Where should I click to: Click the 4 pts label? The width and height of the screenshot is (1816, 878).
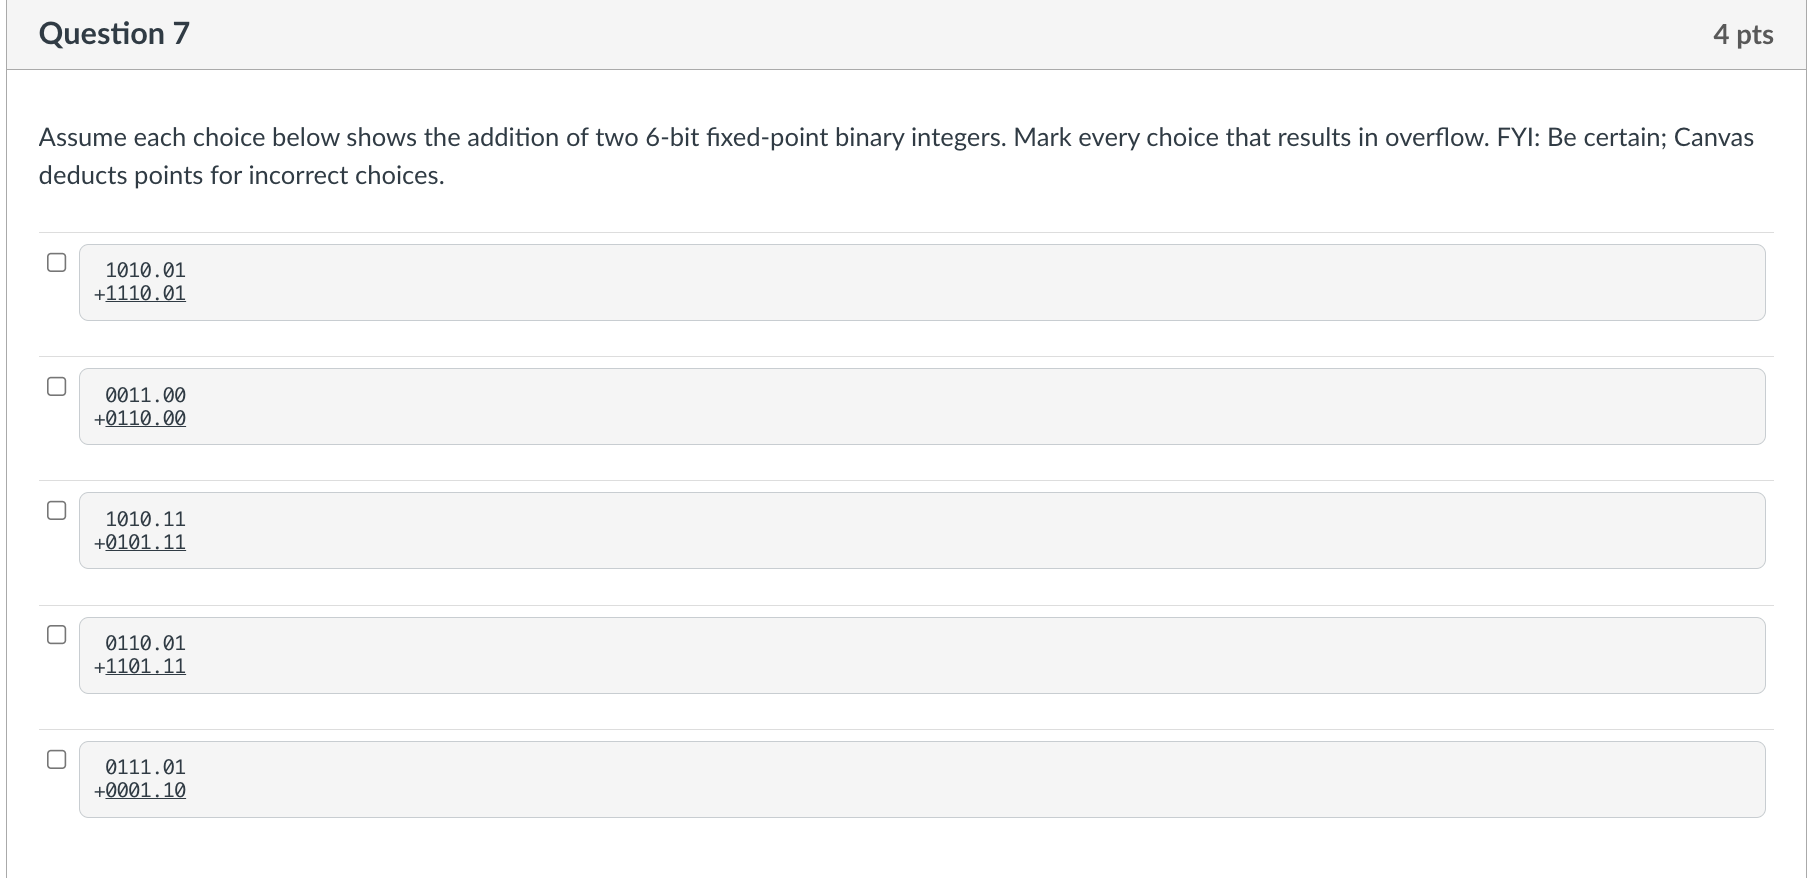point(1742,33)
